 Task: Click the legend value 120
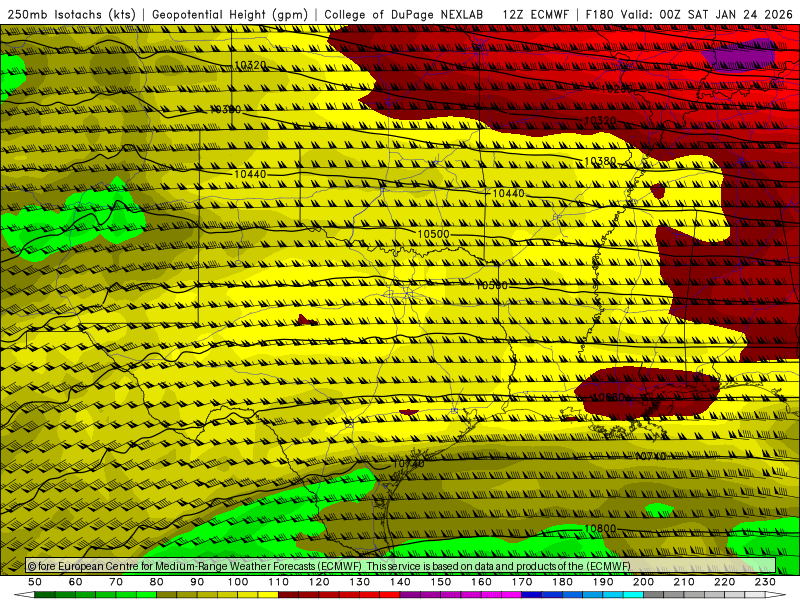click(319, 582)
